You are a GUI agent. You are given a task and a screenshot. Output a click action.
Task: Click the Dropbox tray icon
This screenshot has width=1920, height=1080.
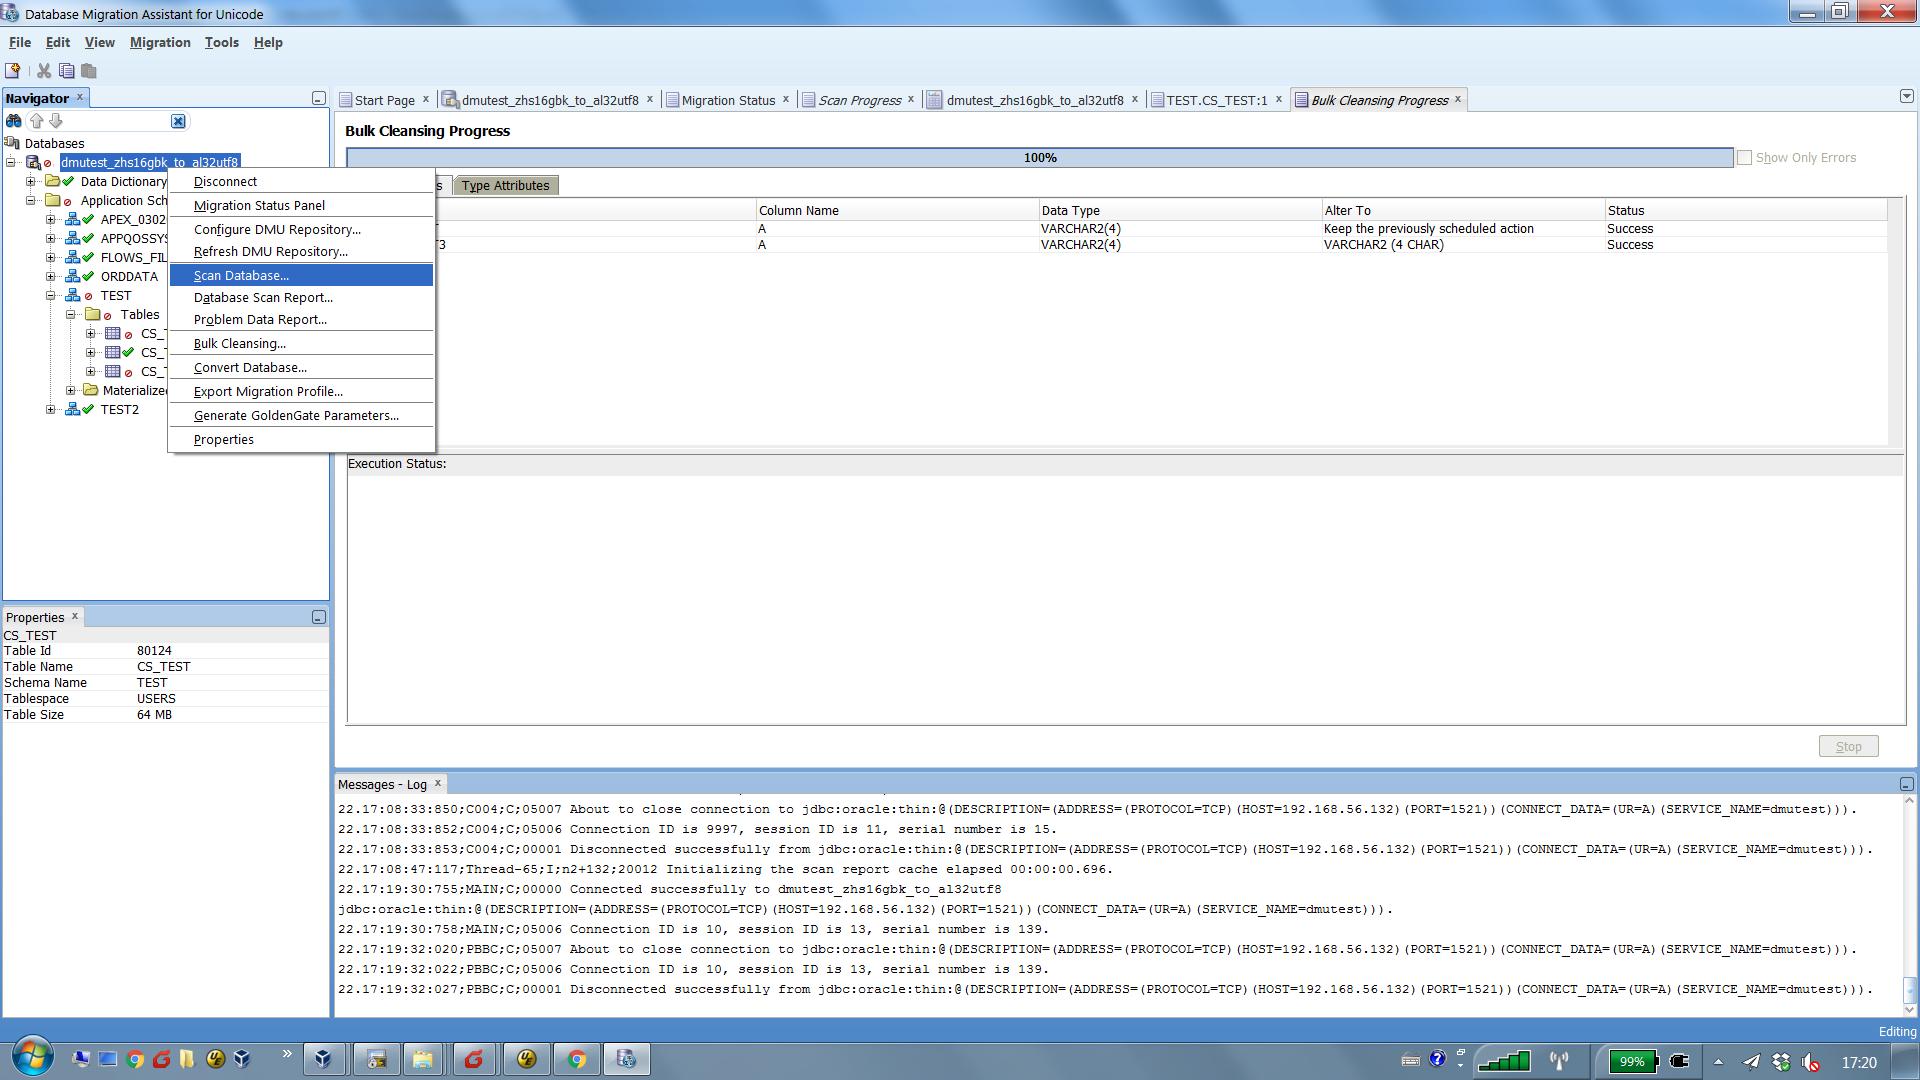tap(1781, 1062)
